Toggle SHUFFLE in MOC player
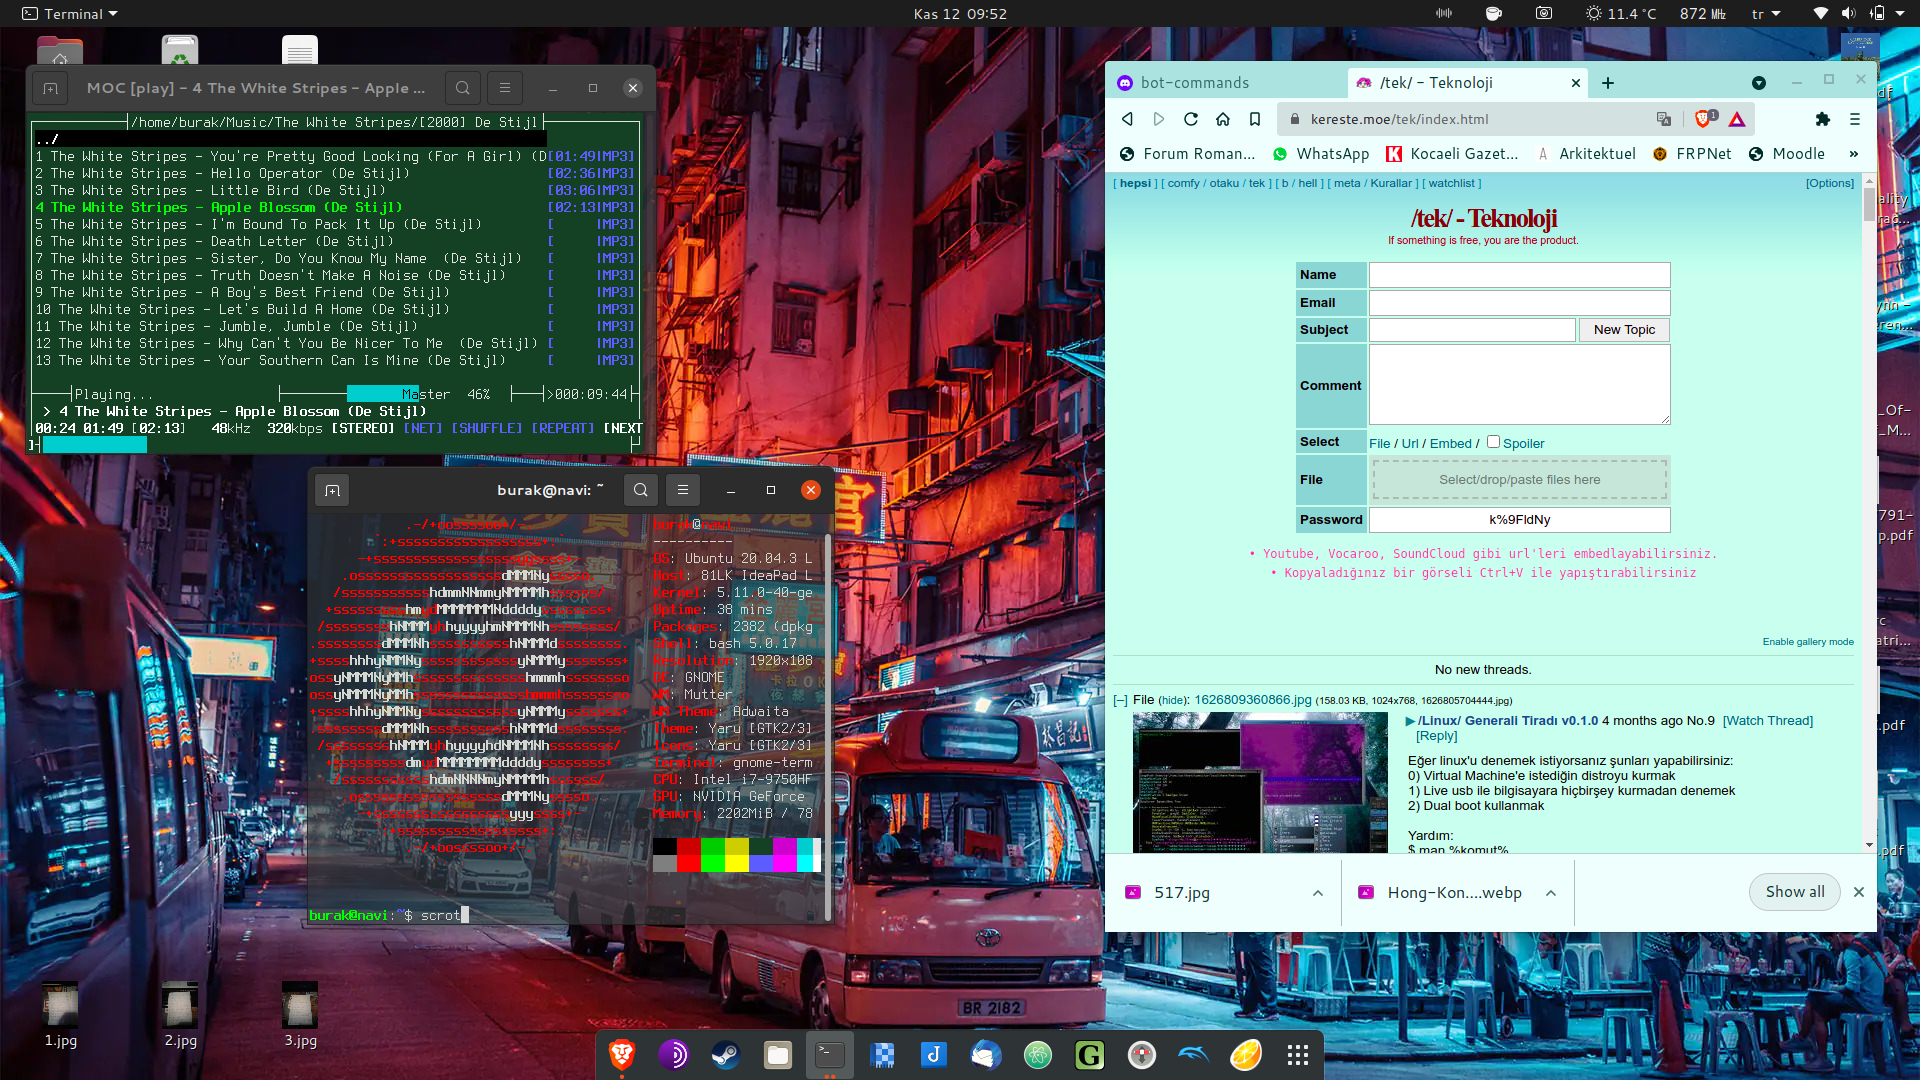1920x1080 pixels. click(486, 428)
